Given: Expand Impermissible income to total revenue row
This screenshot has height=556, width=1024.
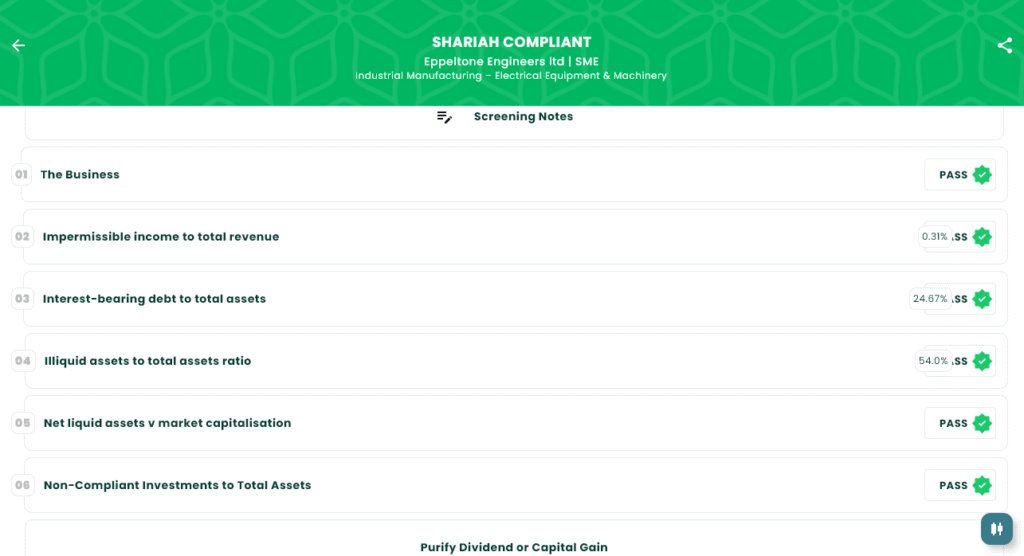Looking at the screenshot, I should click(515, 237).
